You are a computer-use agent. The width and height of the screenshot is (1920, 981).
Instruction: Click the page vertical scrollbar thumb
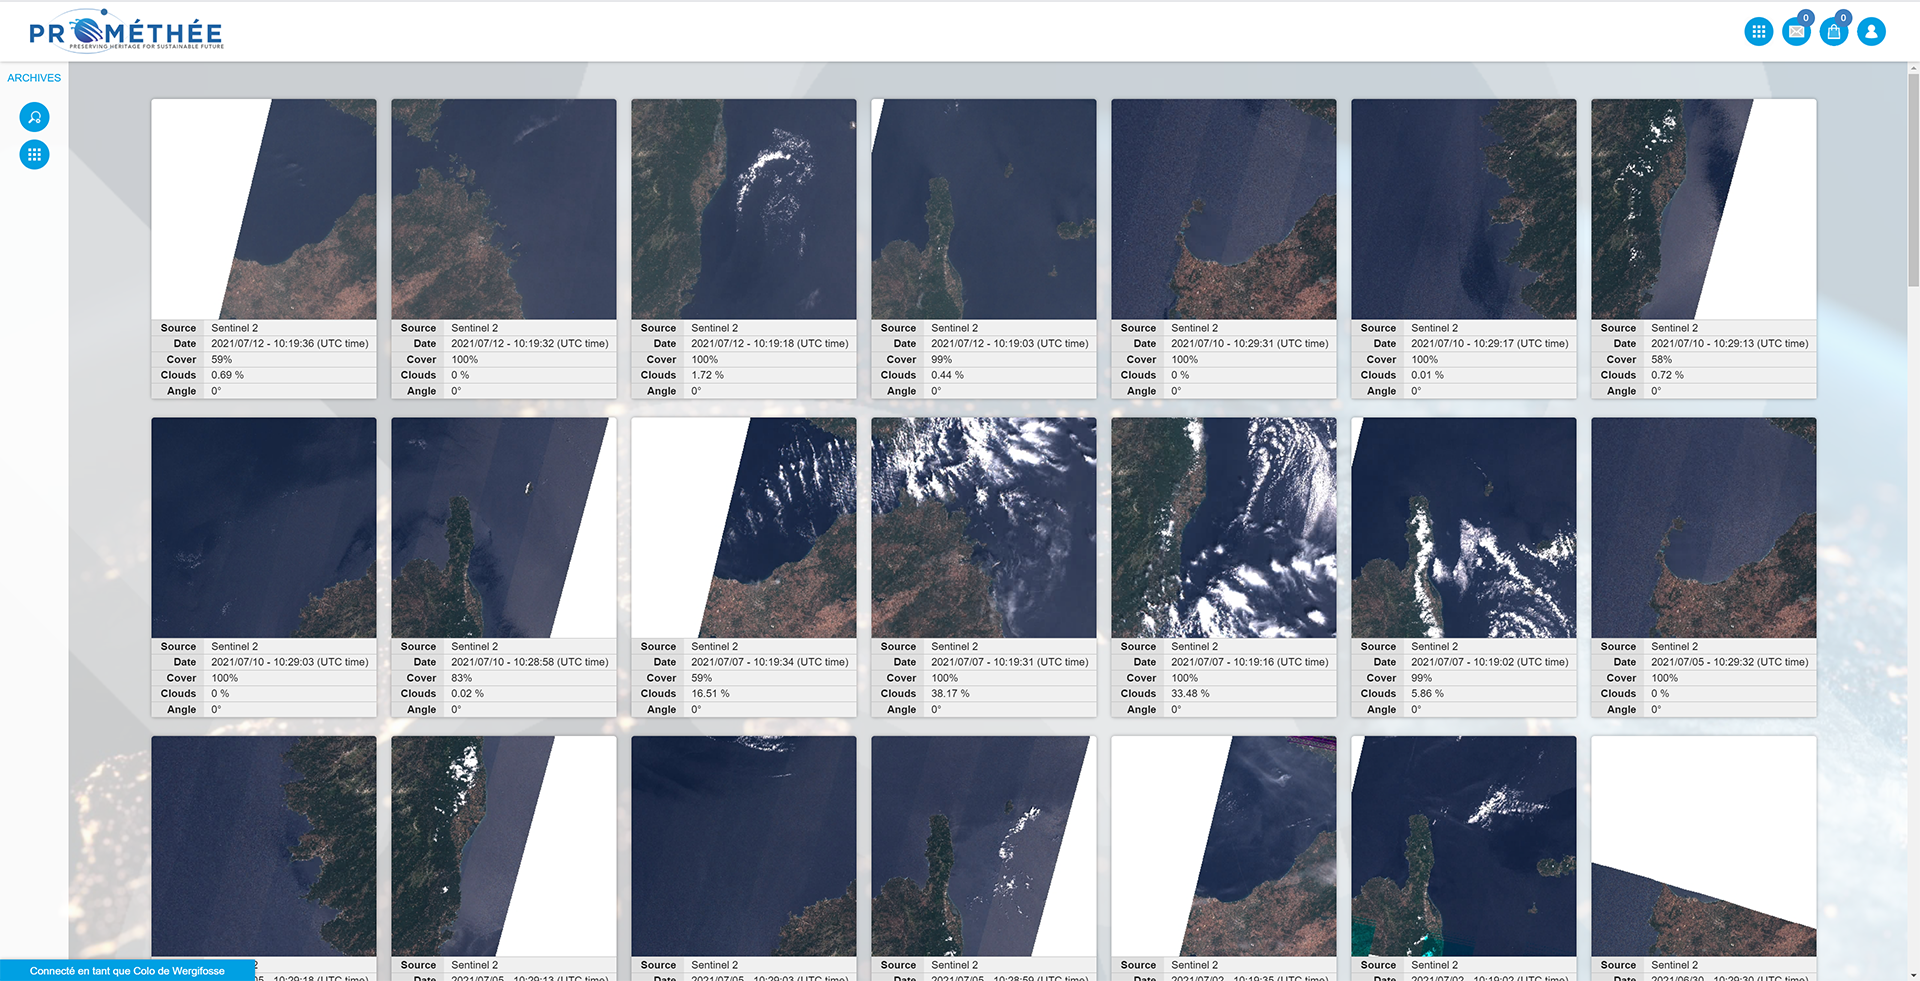pyautogui.click(x=1913, y=181)
